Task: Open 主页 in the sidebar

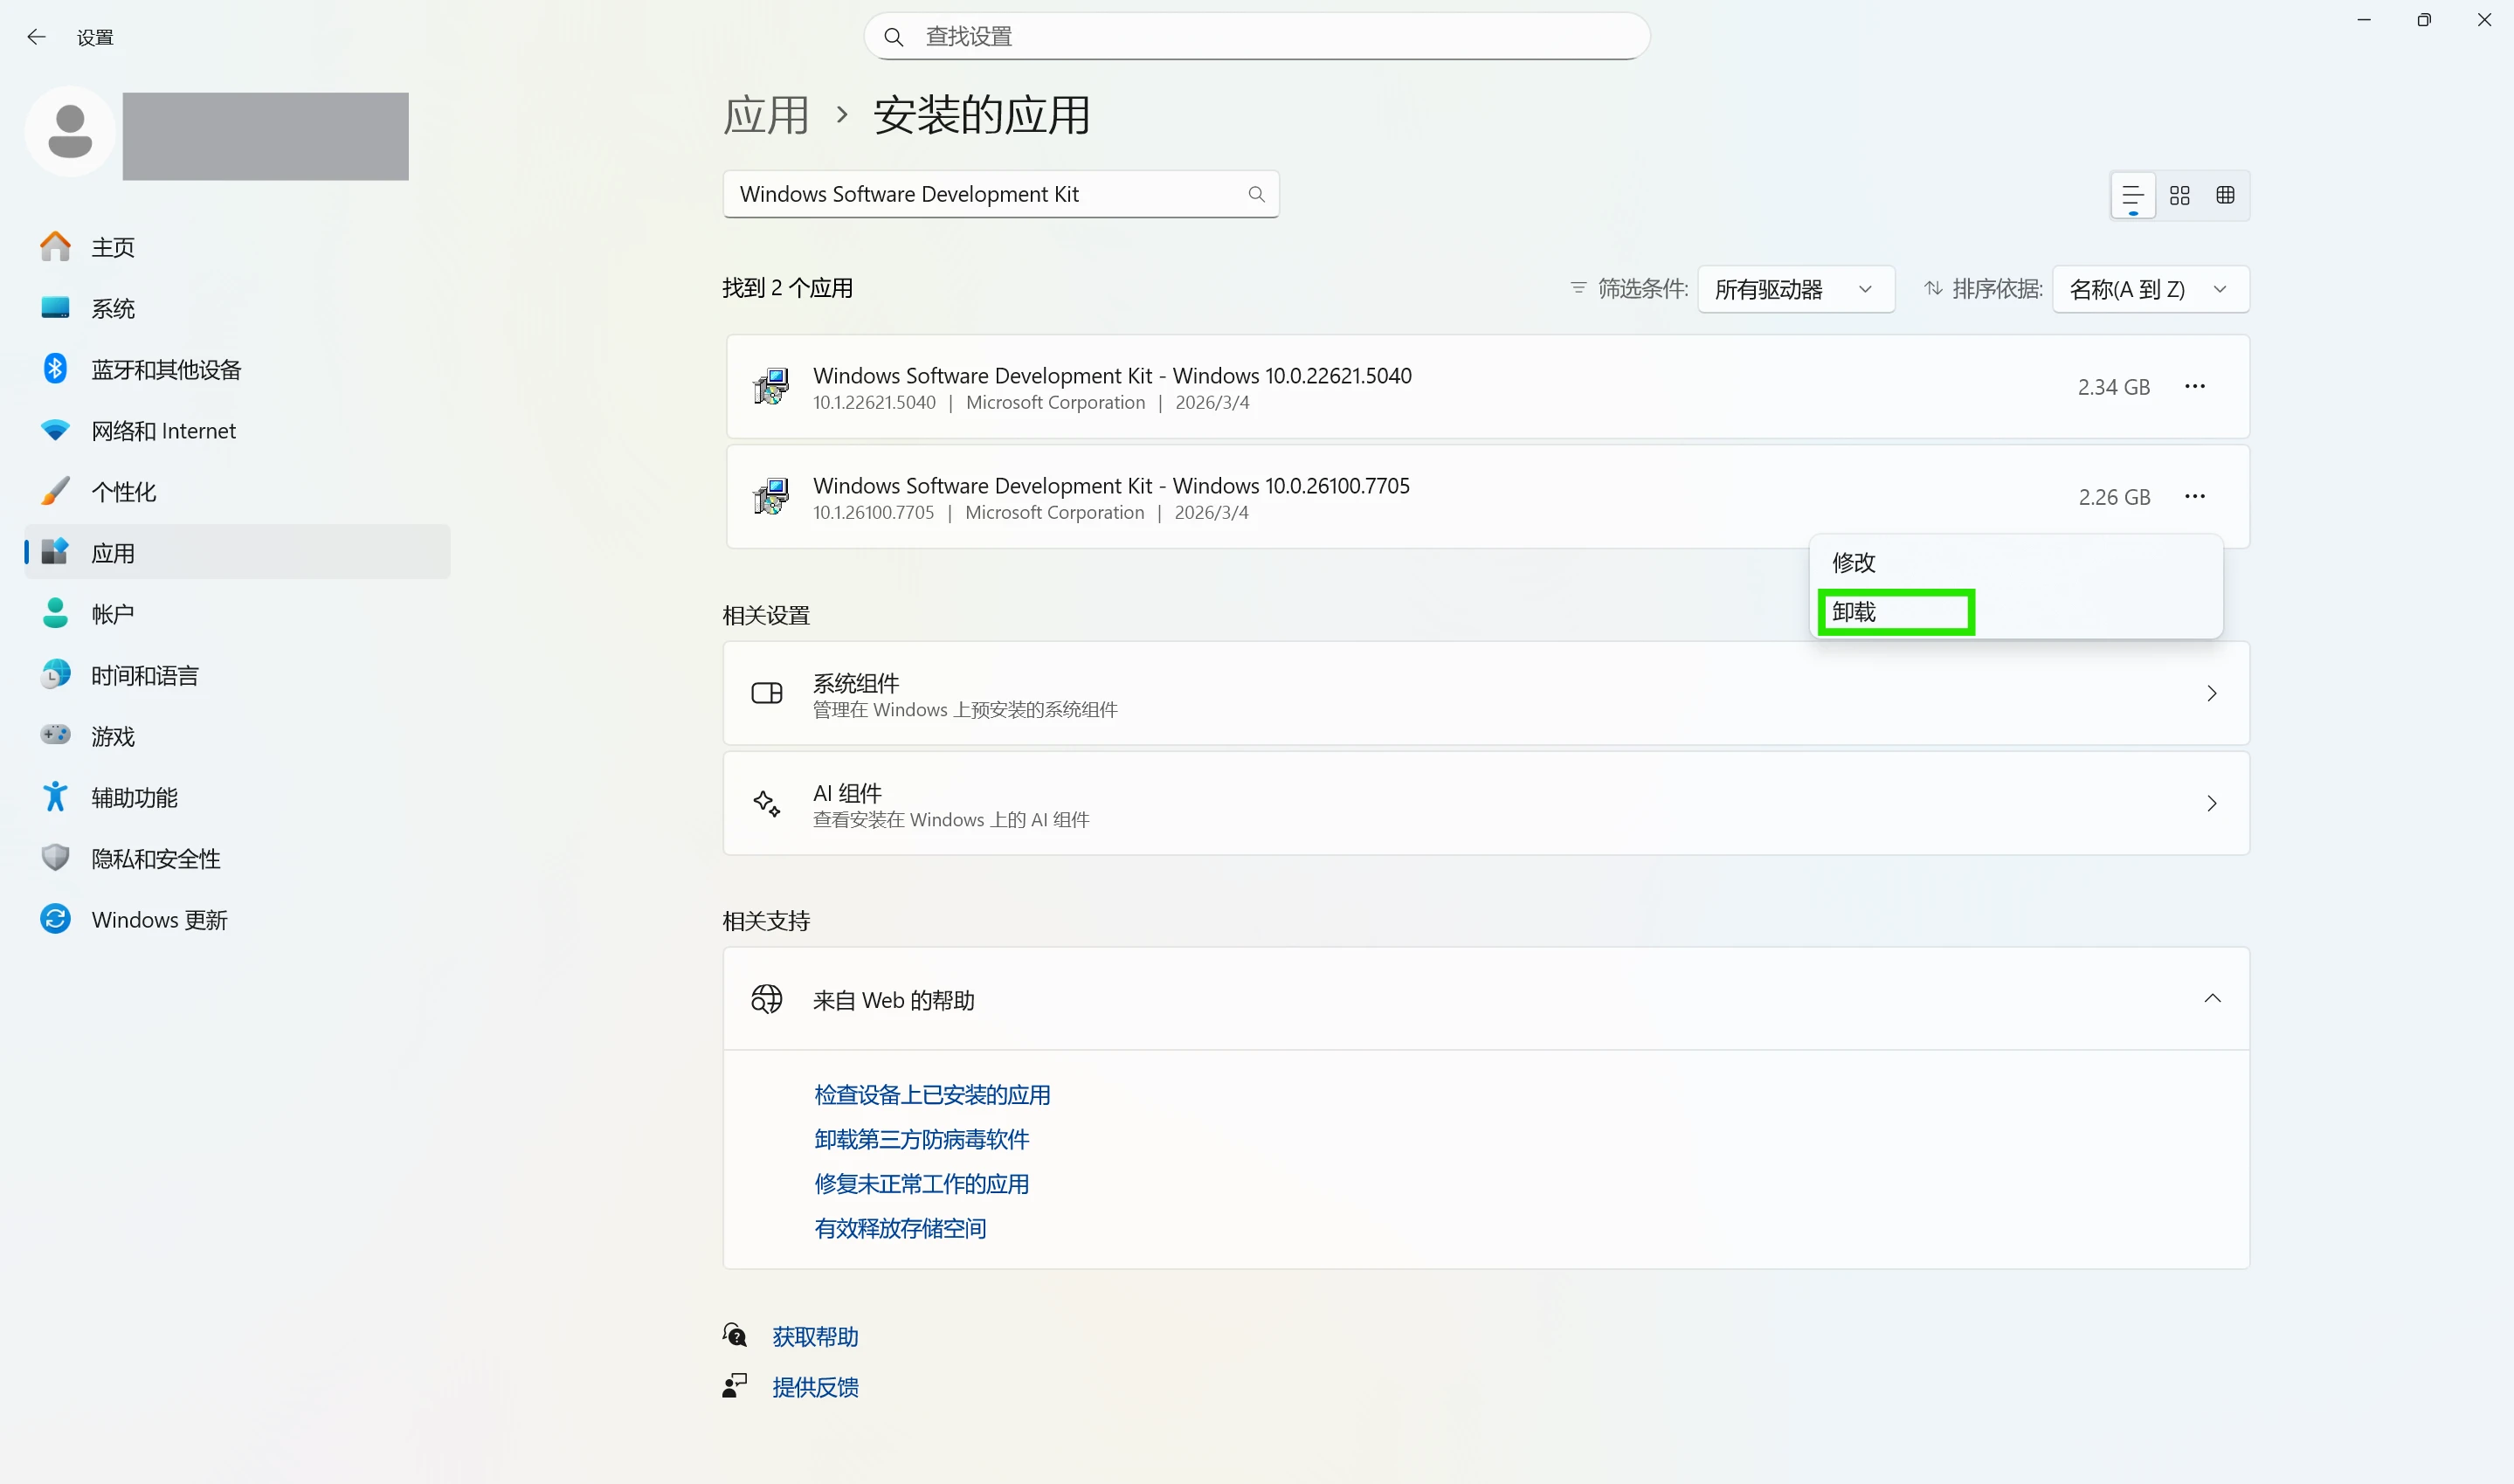Action: [238, 247]
